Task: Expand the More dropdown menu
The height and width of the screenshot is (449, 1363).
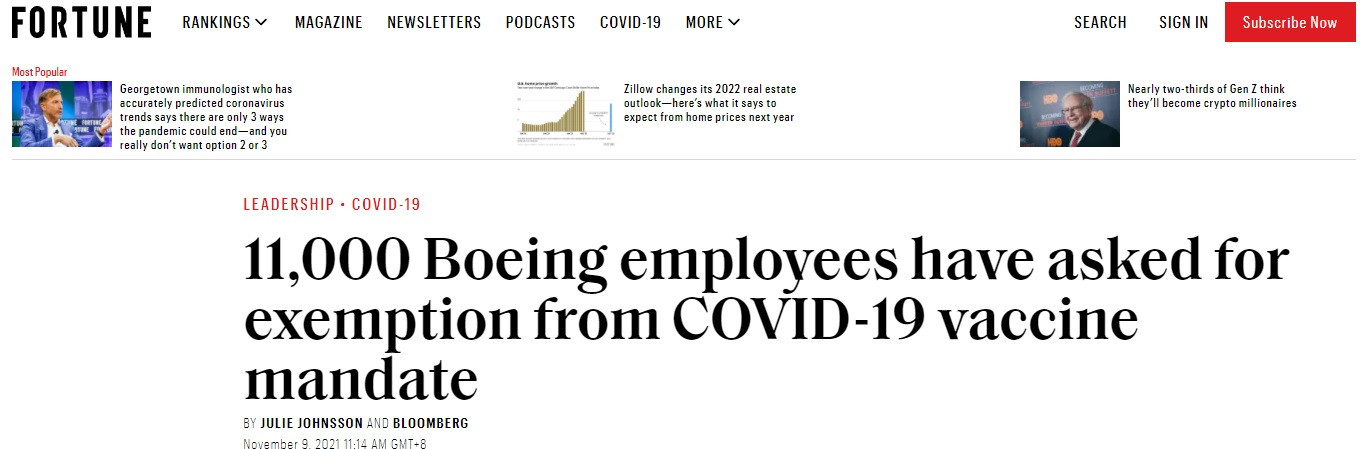Action: (713, 22)
